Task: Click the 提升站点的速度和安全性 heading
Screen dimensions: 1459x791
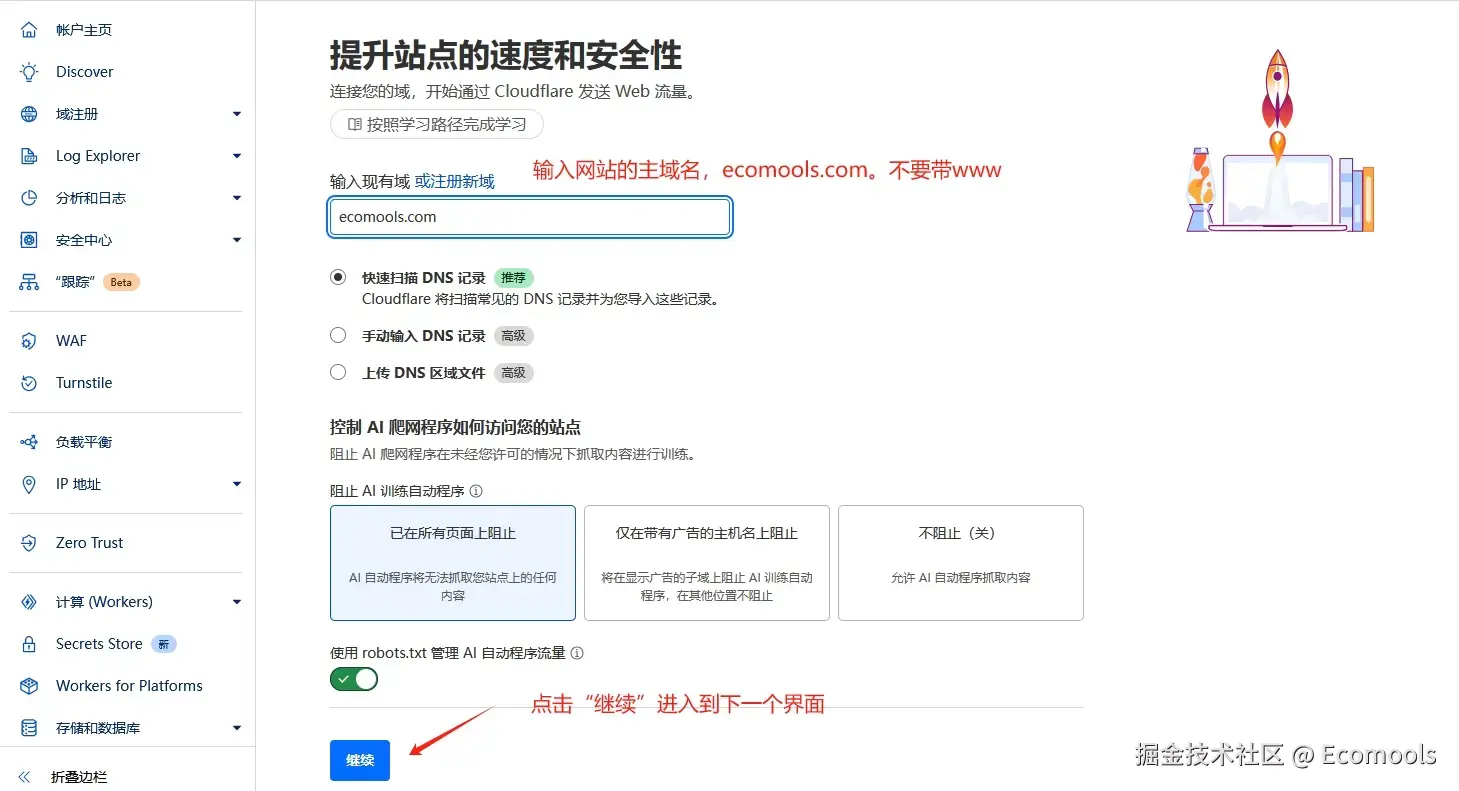Action: pyautogui.click(x=506, y=55)
